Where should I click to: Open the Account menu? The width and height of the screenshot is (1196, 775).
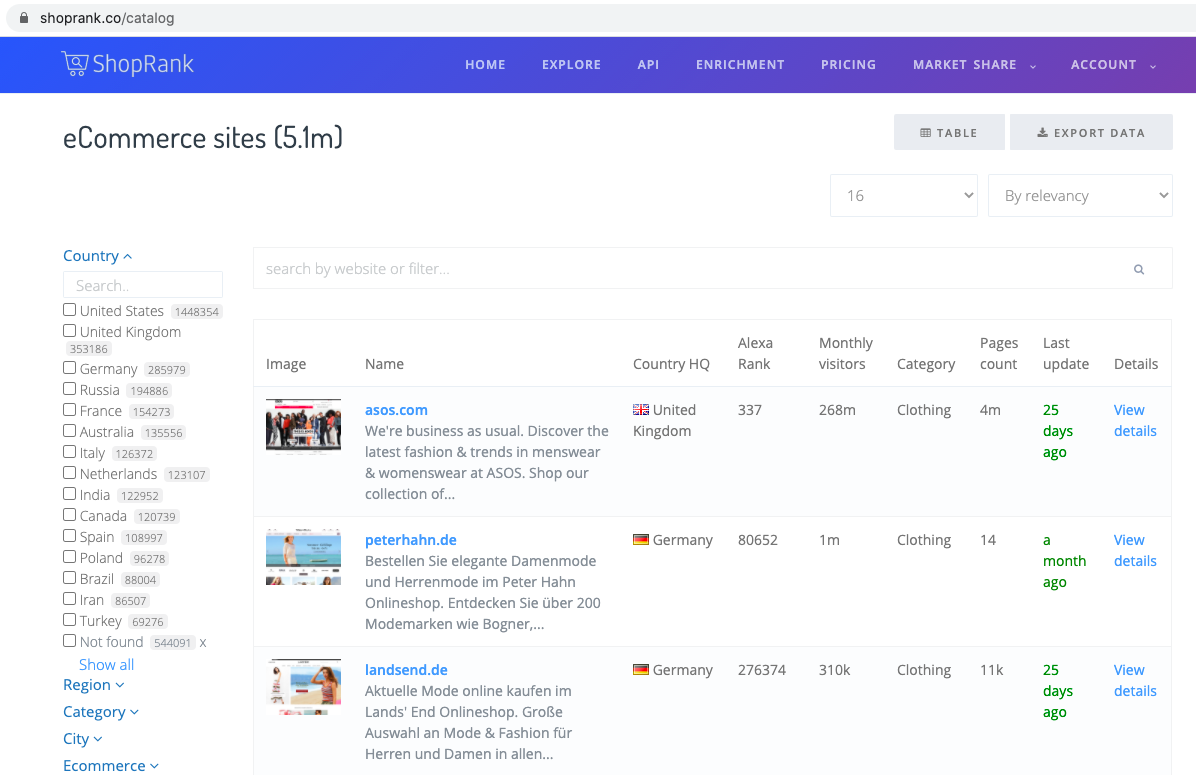pos(1113,65)
